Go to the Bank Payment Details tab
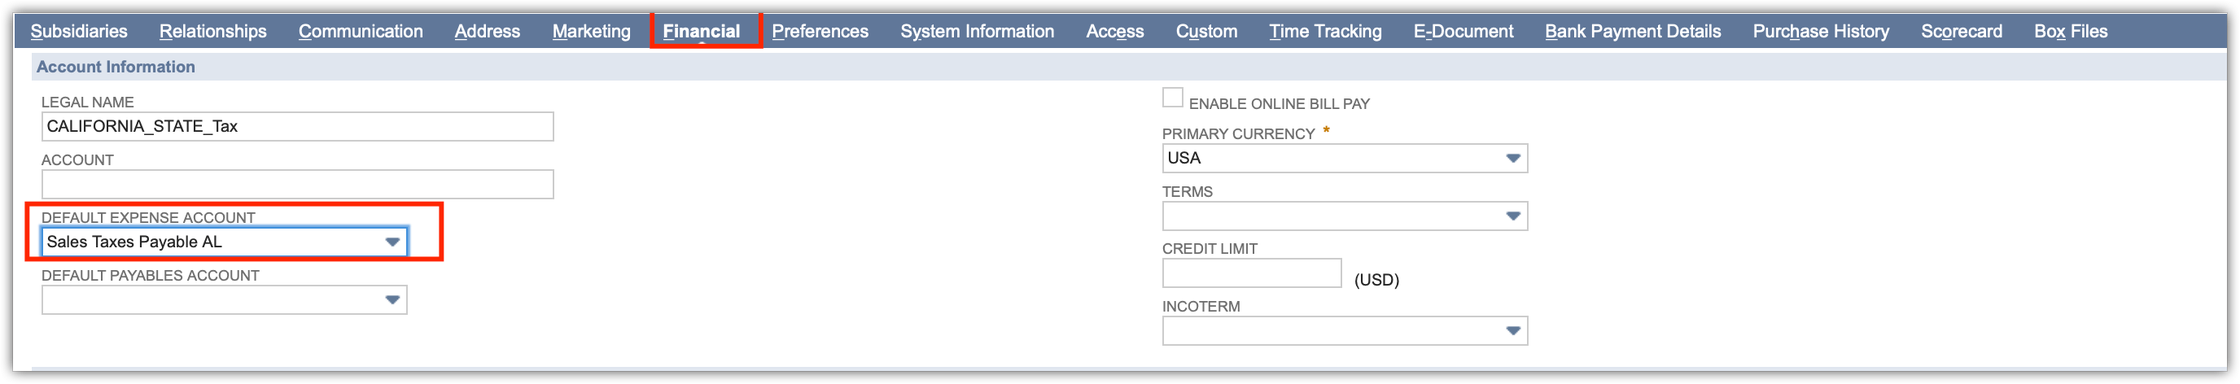Image resolution: width=2240 pixels, height=384 pixels. (1632, 31)
